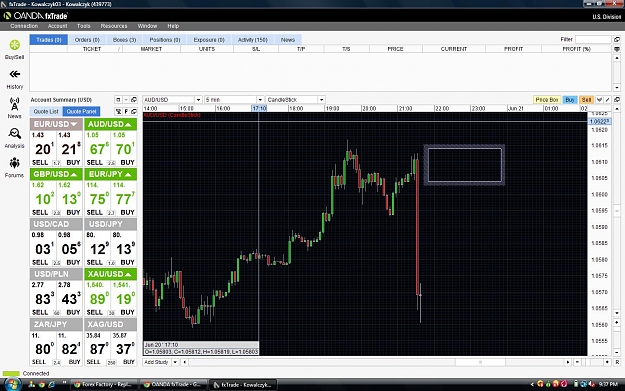Open the Help menu
Image resolution: width=625 pixels, height=391 pixels.
tap(173, 26)
